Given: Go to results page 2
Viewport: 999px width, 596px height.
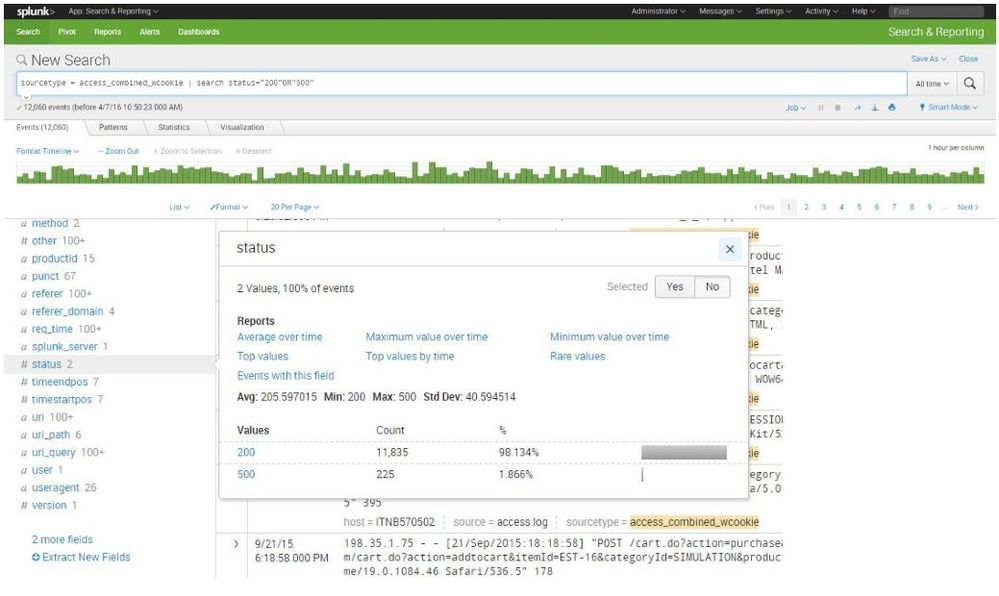Looking at the screenshot, I should point(806,207).
